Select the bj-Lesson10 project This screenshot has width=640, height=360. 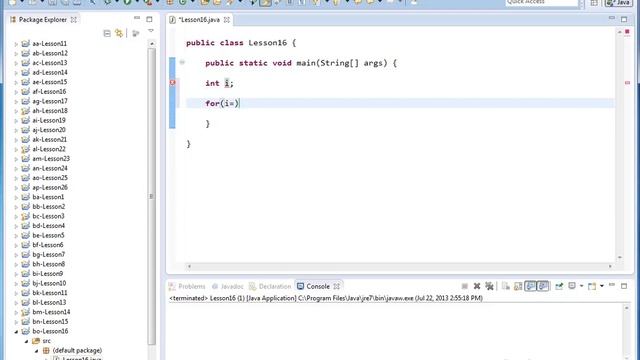[x=49, y=283]
